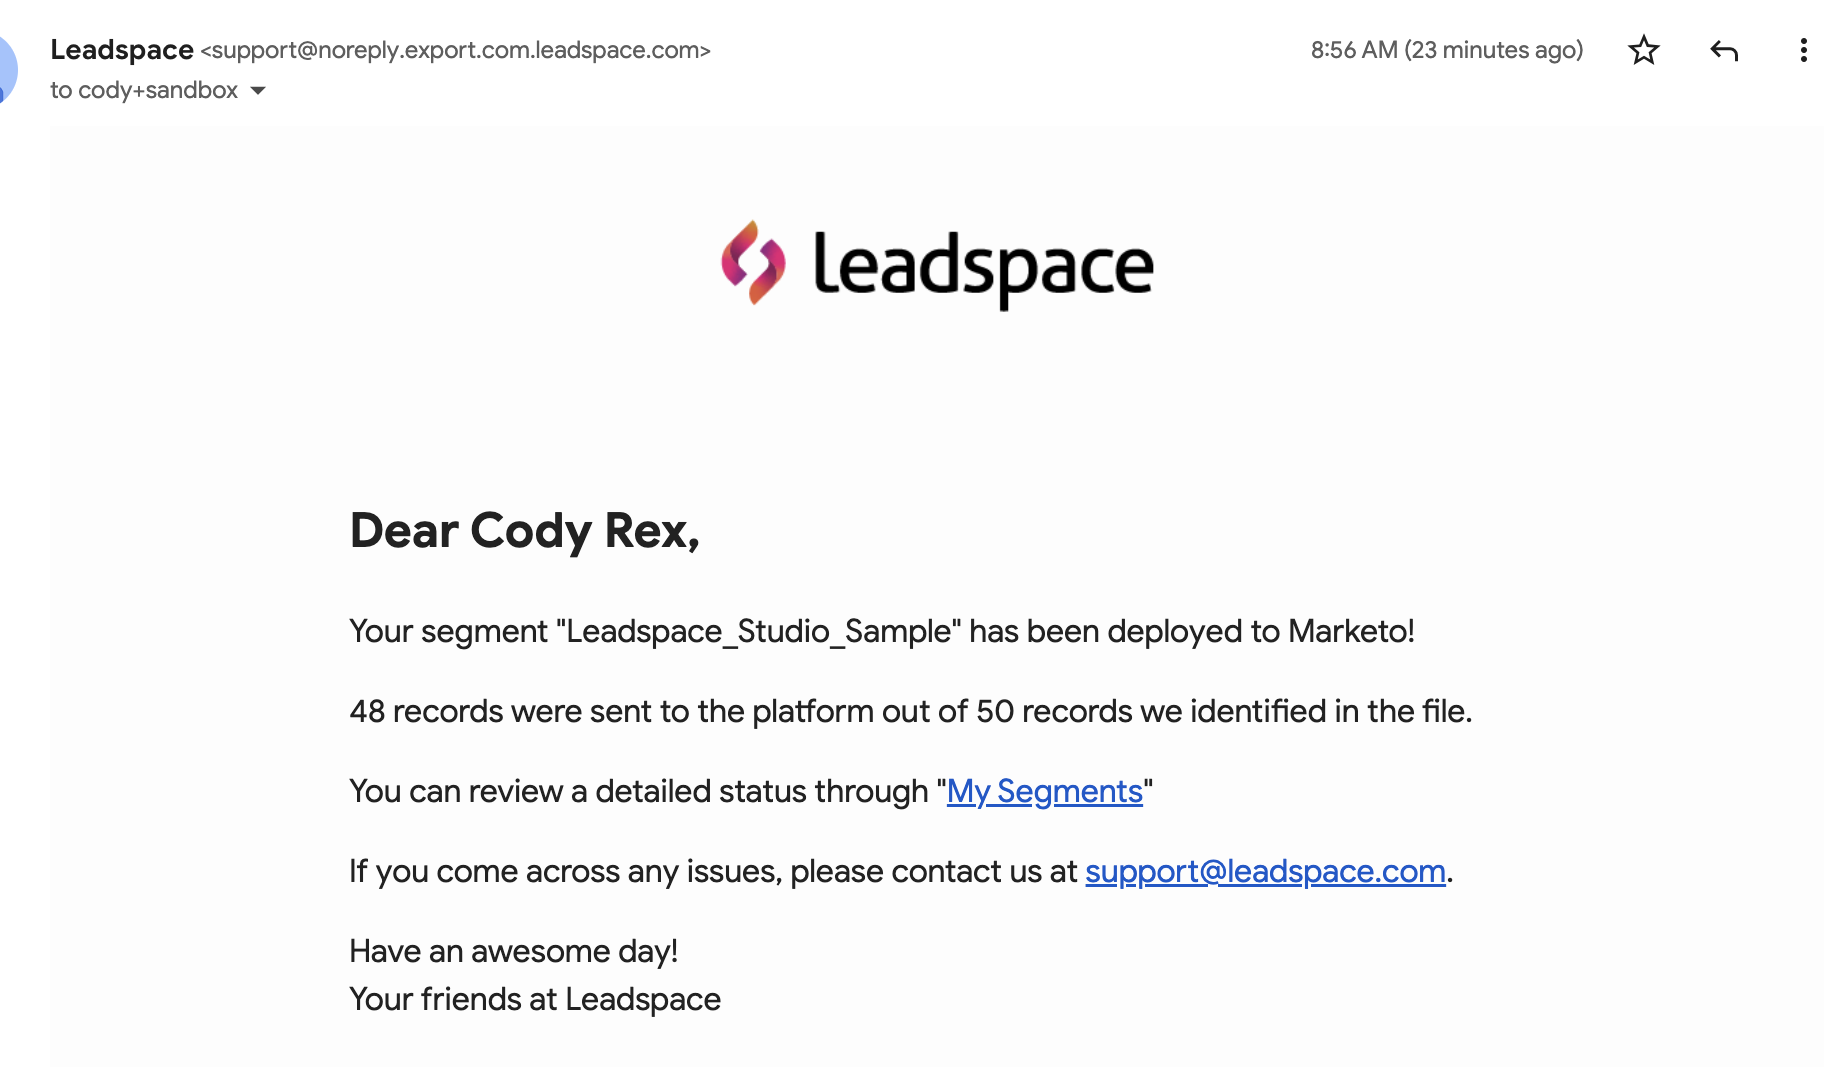
Task: Click the "to cody+sandbox" recipient text
Action: pos(144,90)
